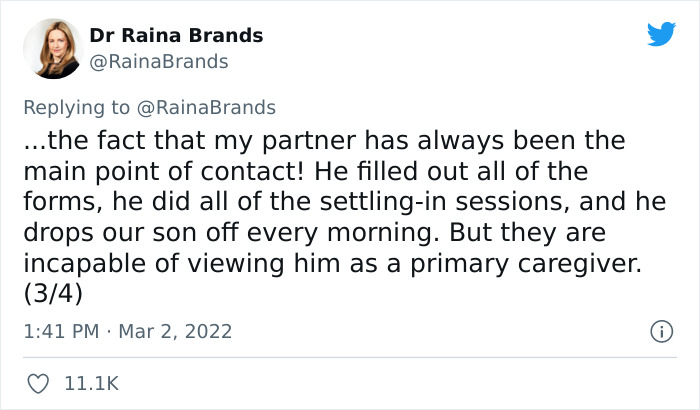This screenshot has width=700, height=410.
Task: Open the @RainaBrands handle below the name
Action: click(x=159, y=62)
